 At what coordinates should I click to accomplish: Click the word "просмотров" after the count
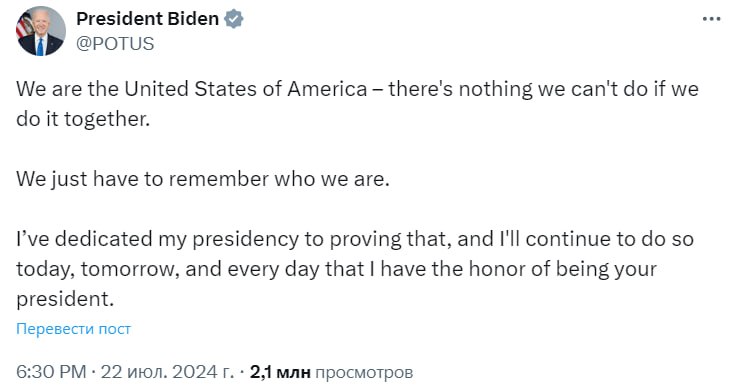(364, 372)
